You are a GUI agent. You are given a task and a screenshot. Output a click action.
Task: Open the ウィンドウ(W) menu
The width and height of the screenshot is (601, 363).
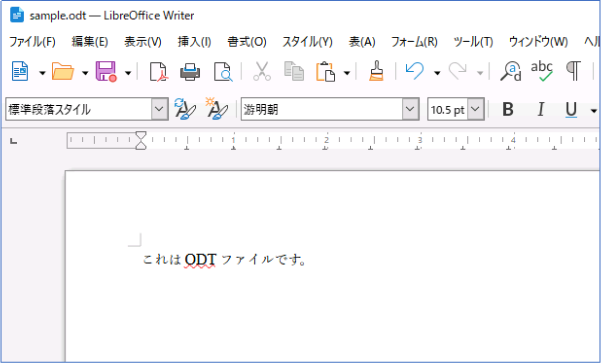[538, 41]
